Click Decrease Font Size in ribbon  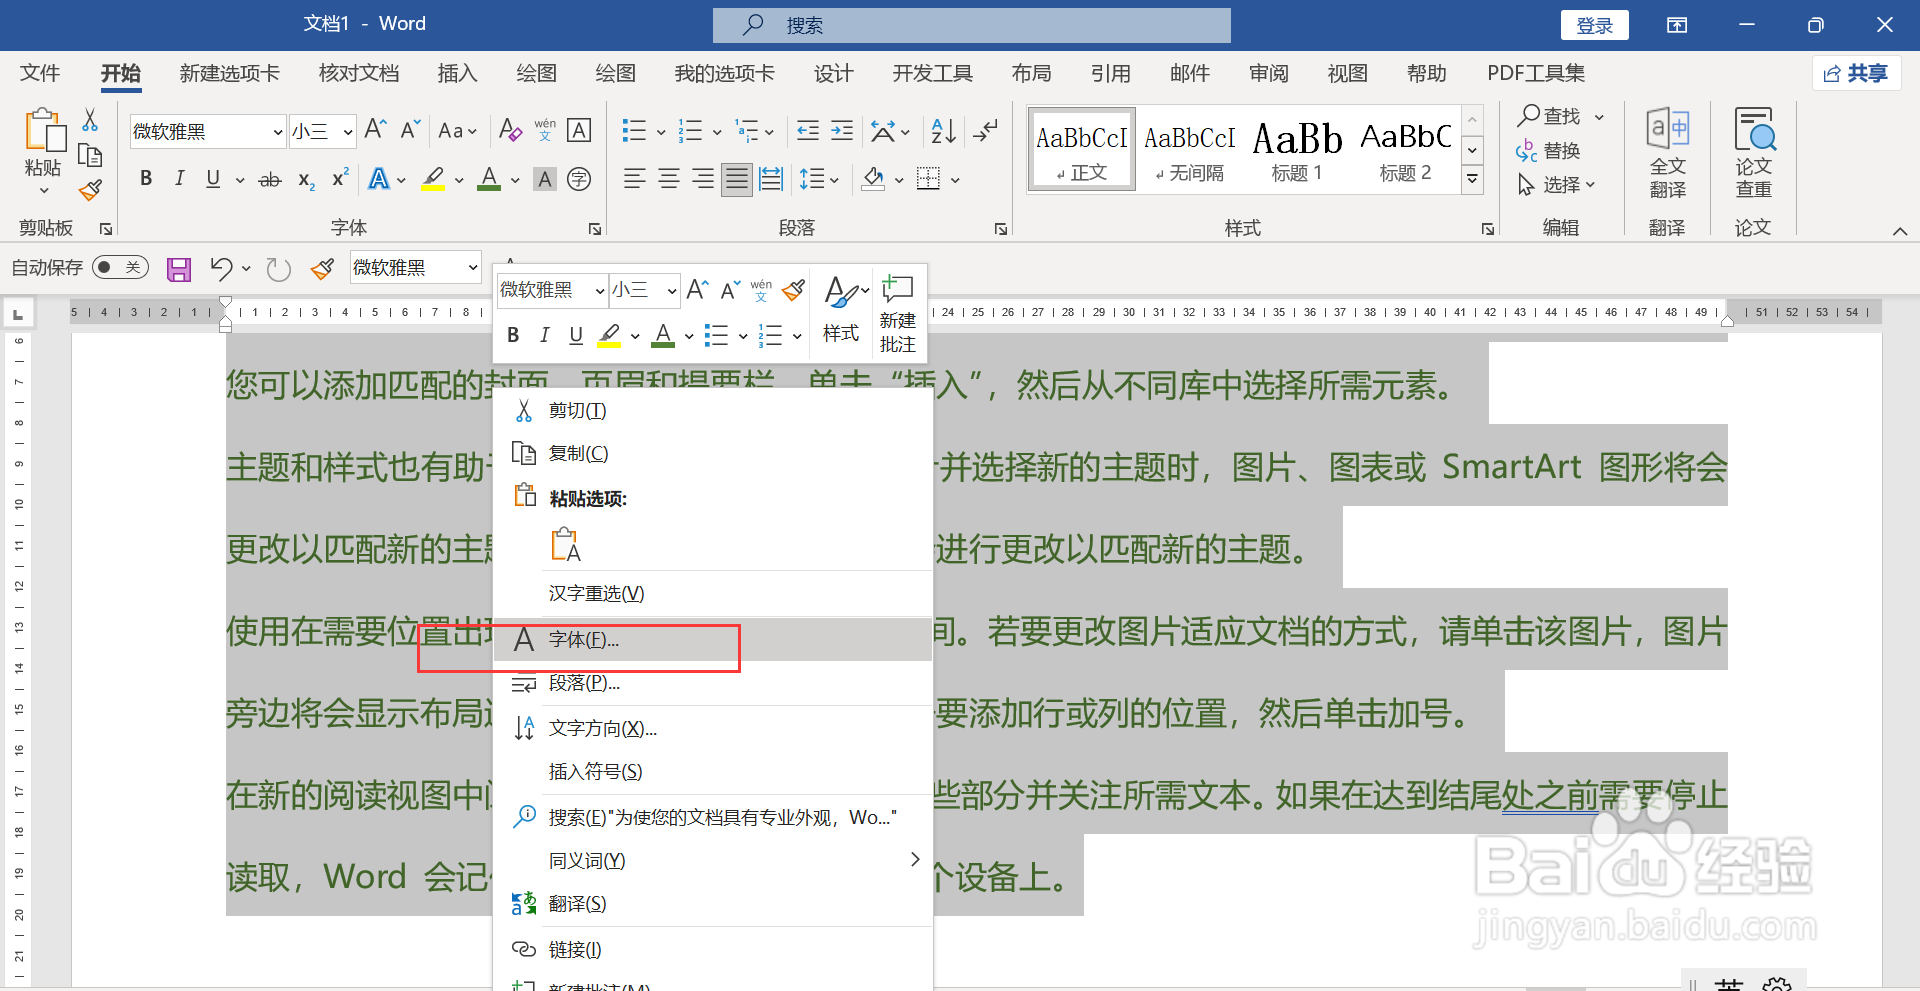click(x=410, y=130)
